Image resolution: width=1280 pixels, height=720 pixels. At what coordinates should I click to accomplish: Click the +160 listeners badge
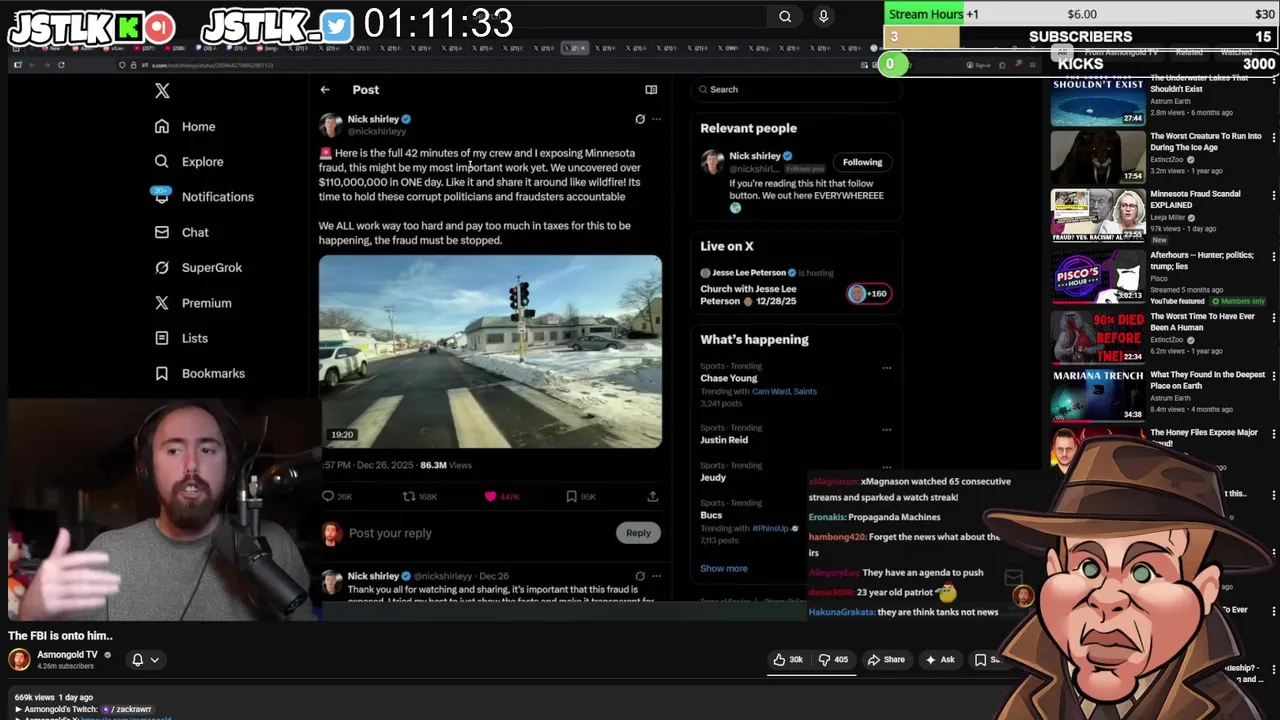[x=868, y=294]
